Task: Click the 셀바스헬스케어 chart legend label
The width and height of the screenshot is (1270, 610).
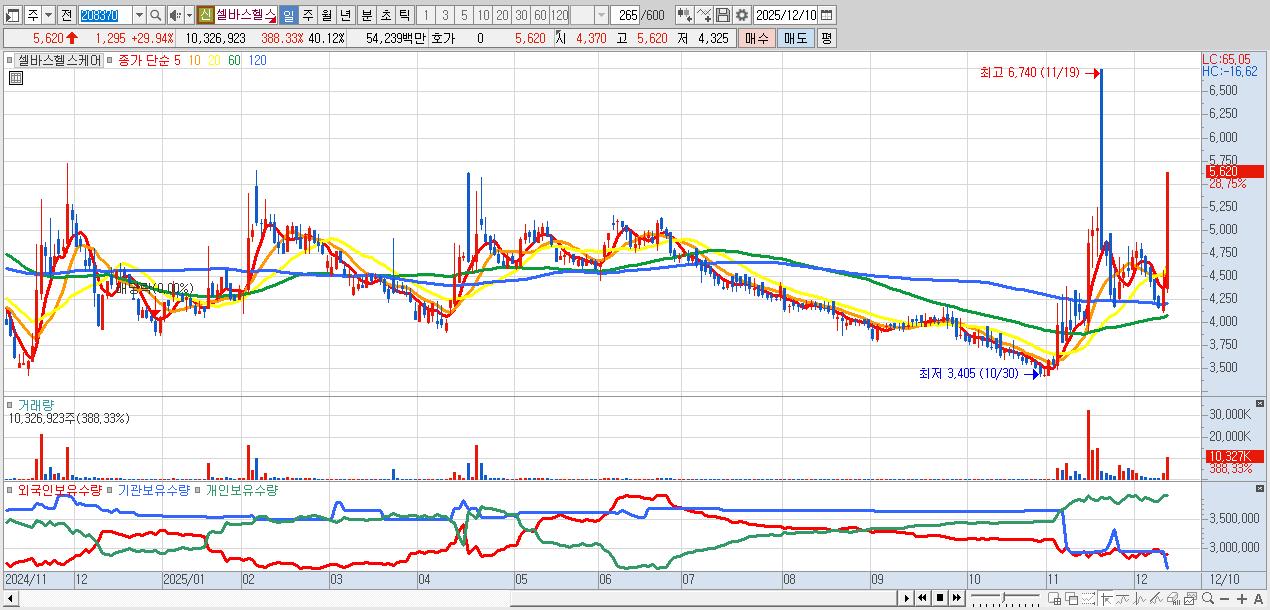Action: 59,60
